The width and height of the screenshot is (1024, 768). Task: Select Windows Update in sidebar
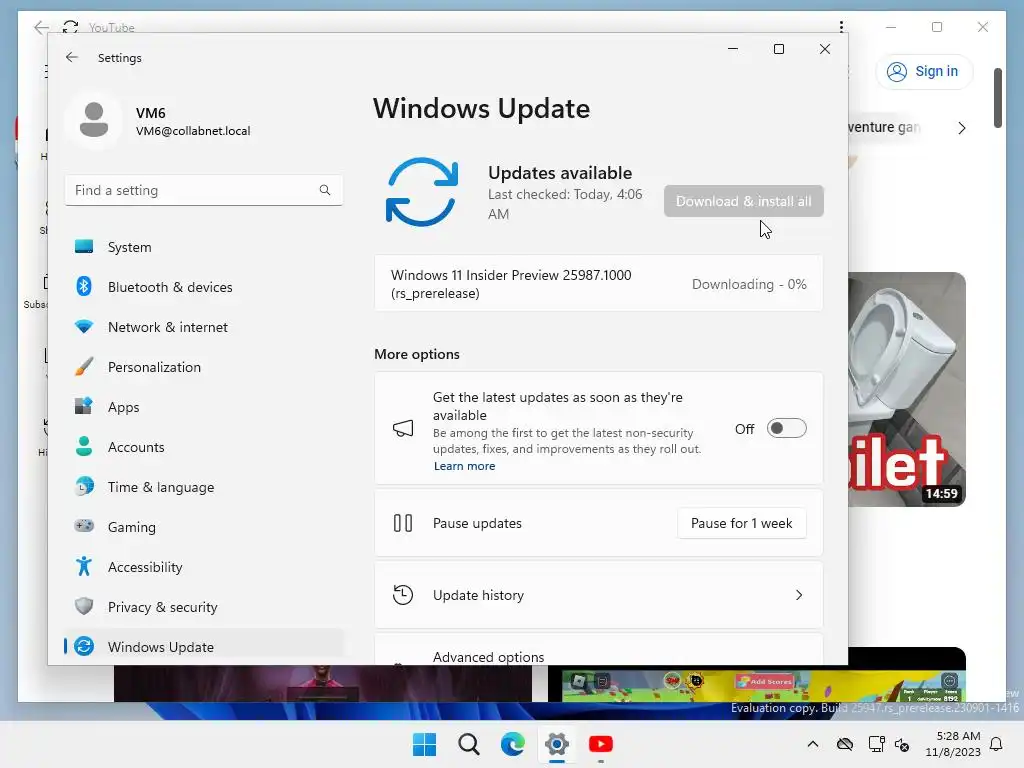click(204, 647)
